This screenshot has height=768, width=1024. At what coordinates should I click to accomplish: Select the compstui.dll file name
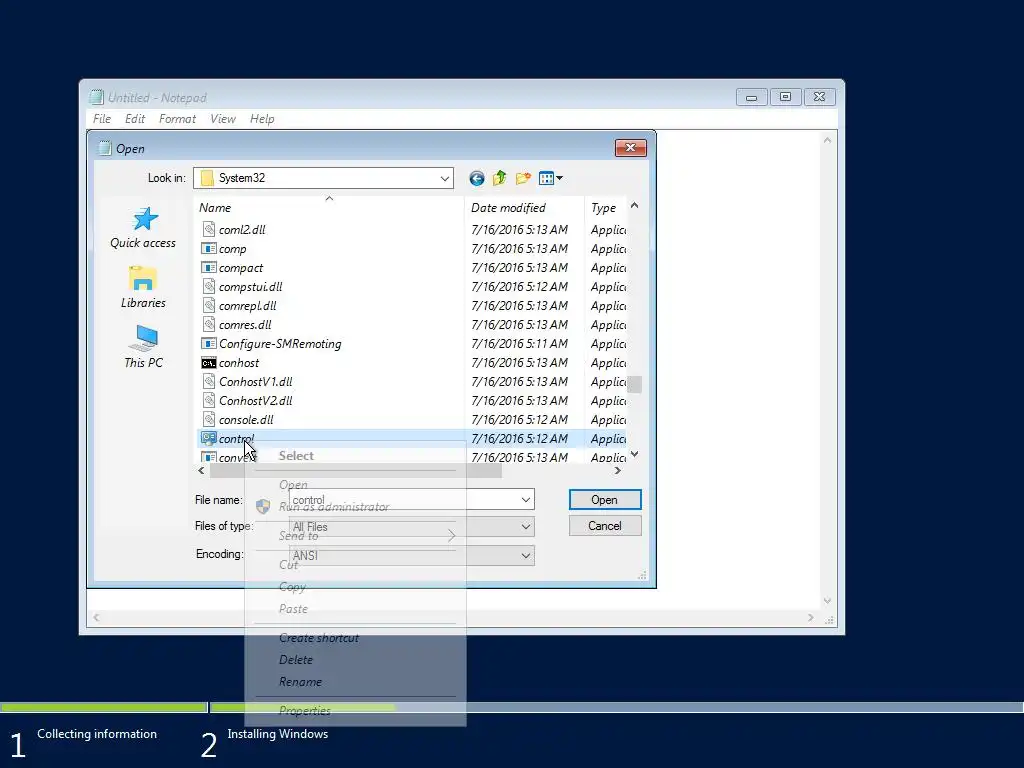coord(251,287)
